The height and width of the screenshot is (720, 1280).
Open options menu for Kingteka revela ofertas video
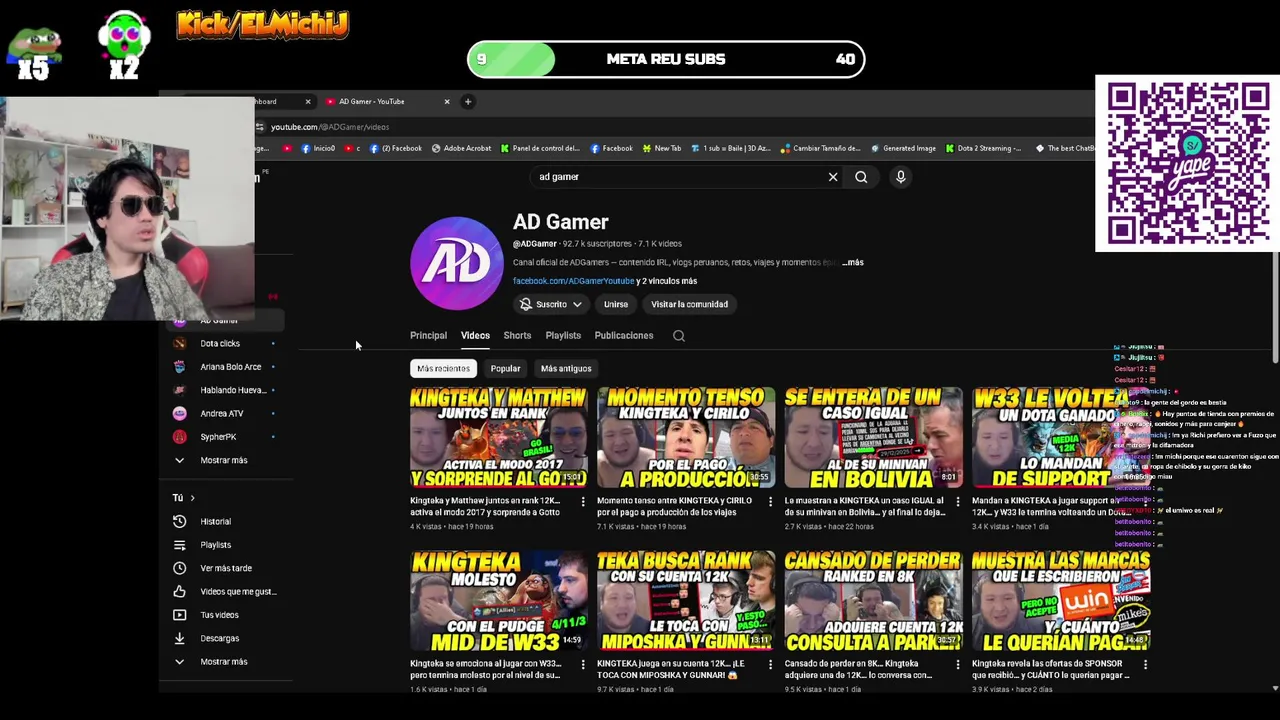pyautogui.click(x=1145, y=664)
